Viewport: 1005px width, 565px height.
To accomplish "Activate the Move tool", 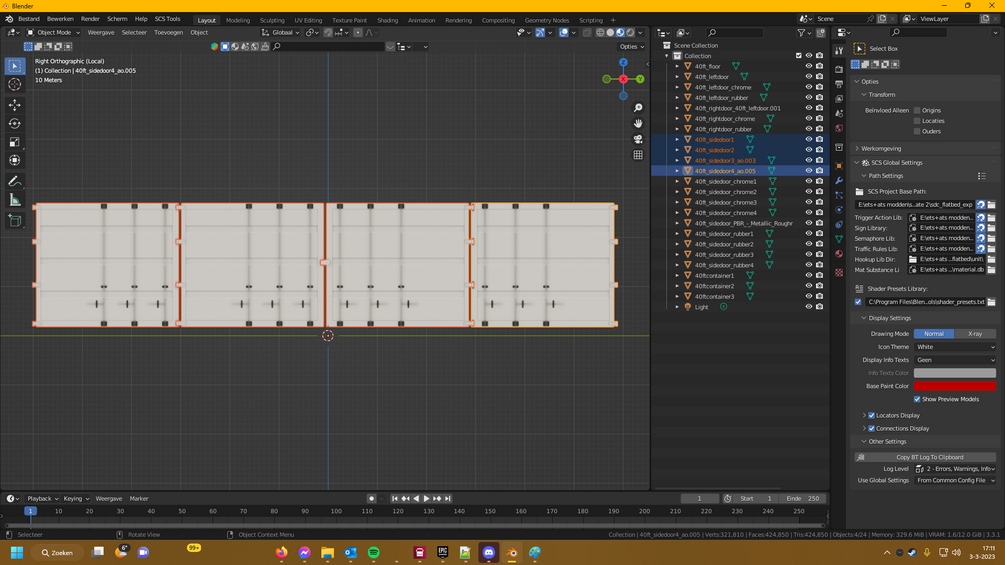I will click(x=15, y=105).
